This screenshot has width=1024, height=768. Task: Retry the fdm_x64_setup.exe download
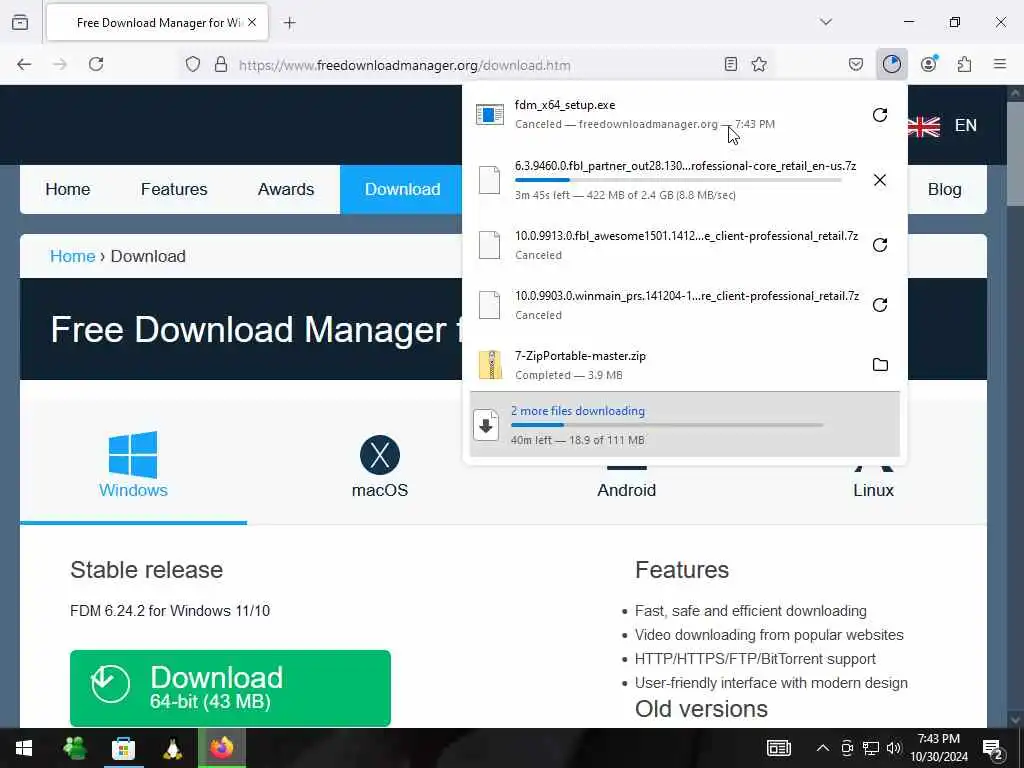[880, 115]
